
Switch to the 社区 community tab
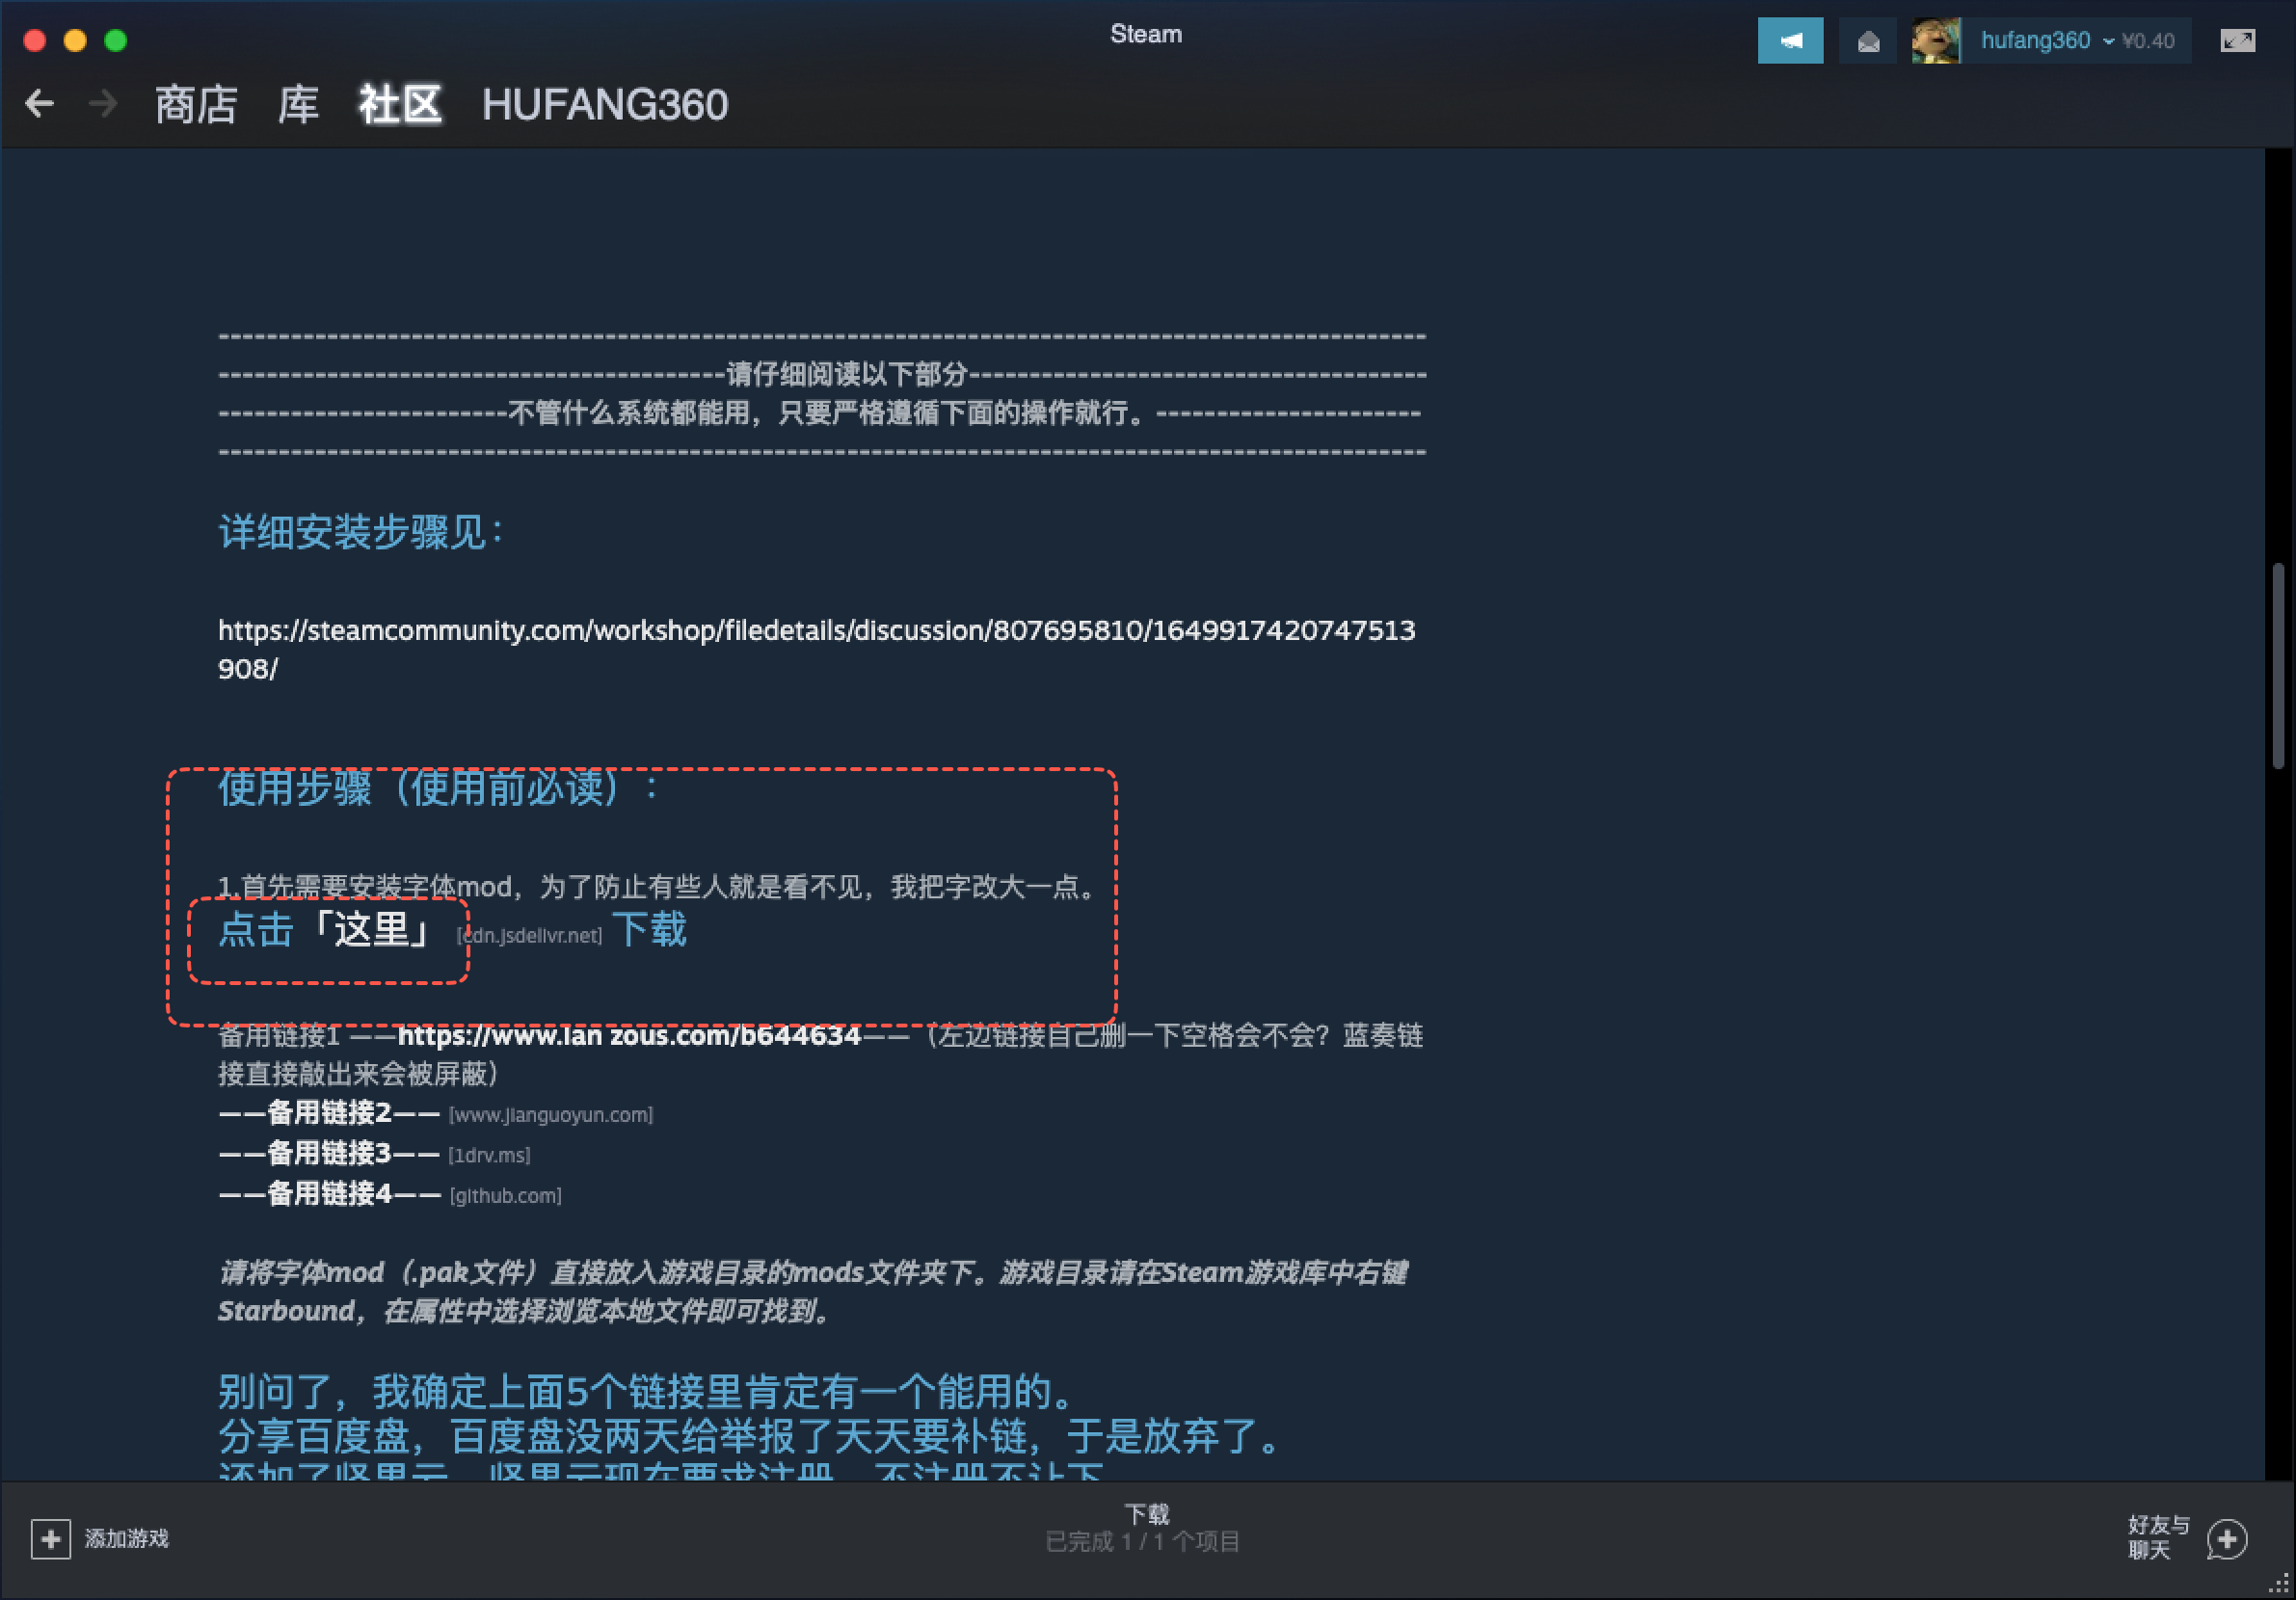[400, 105]
